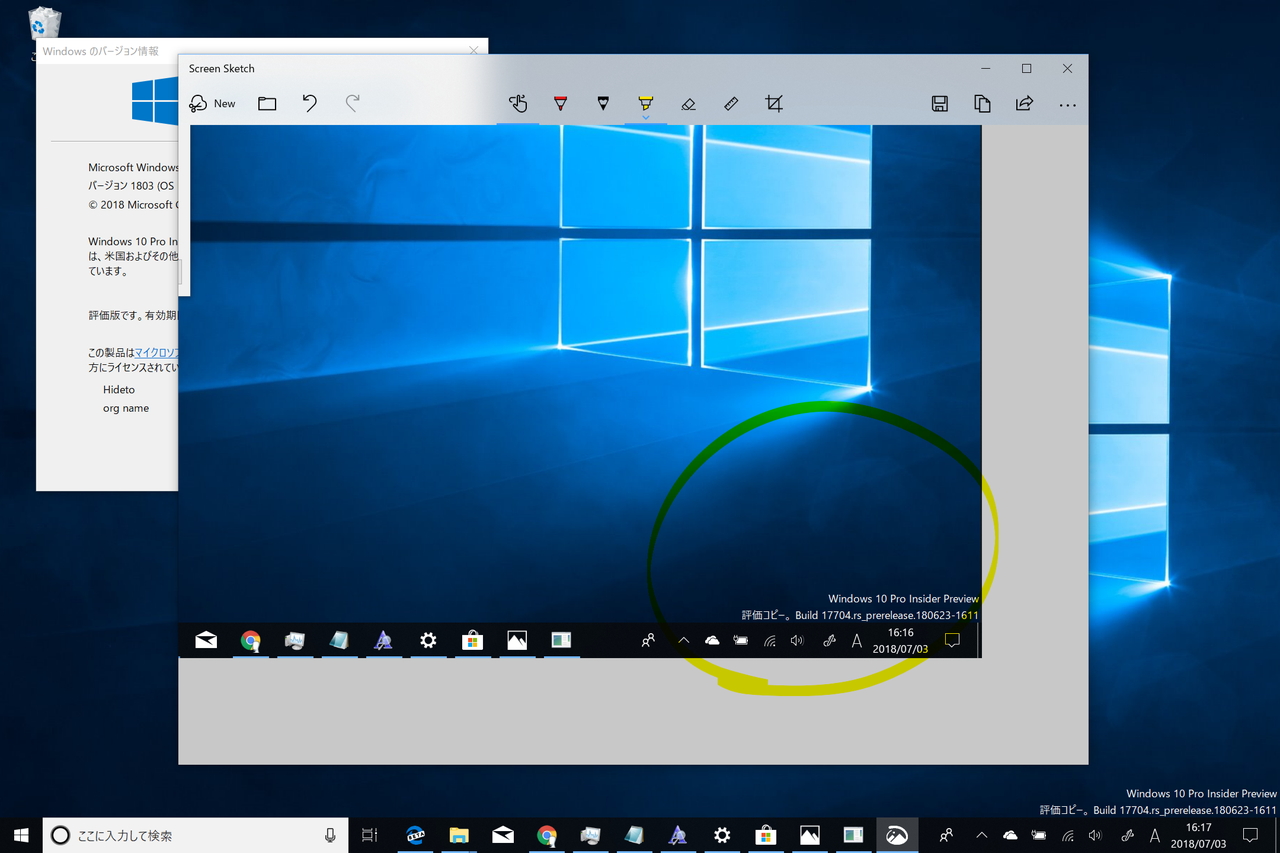Open Microsoft Store from the taskbar
Viewport: 1280px width, 853px height.
click(766, 835)
